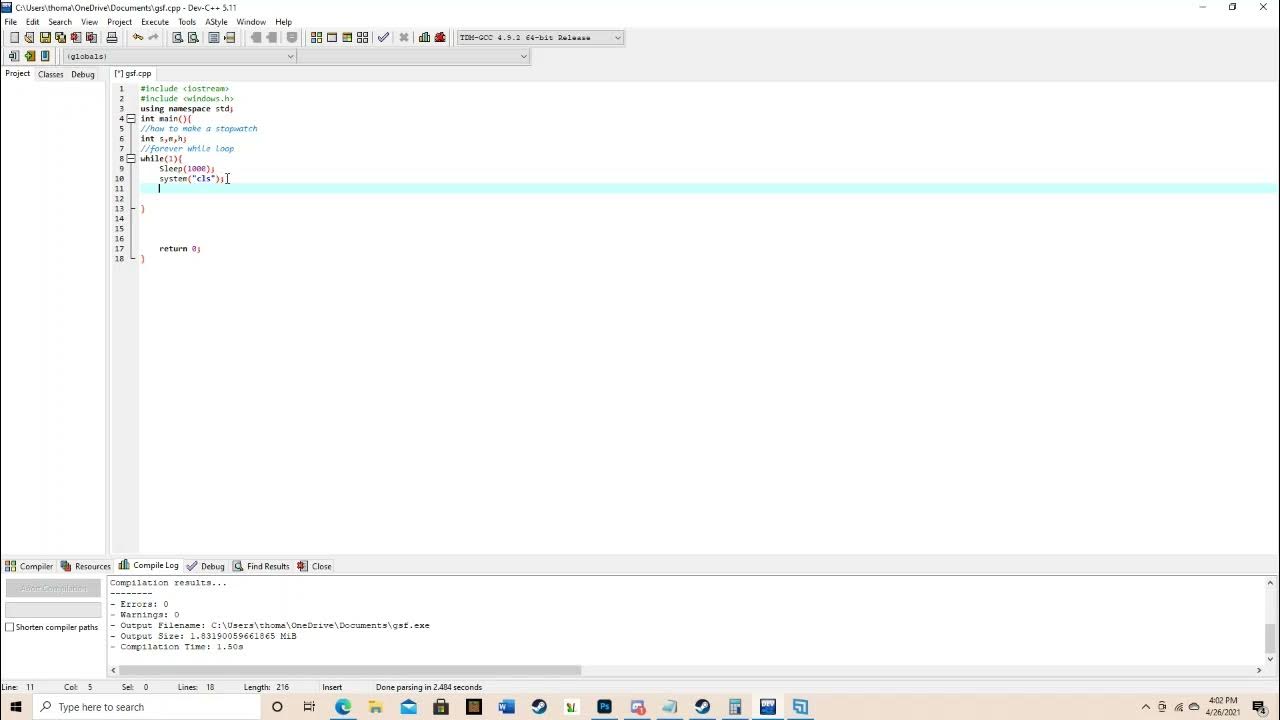Open the Tools menu

pos(187,22)
